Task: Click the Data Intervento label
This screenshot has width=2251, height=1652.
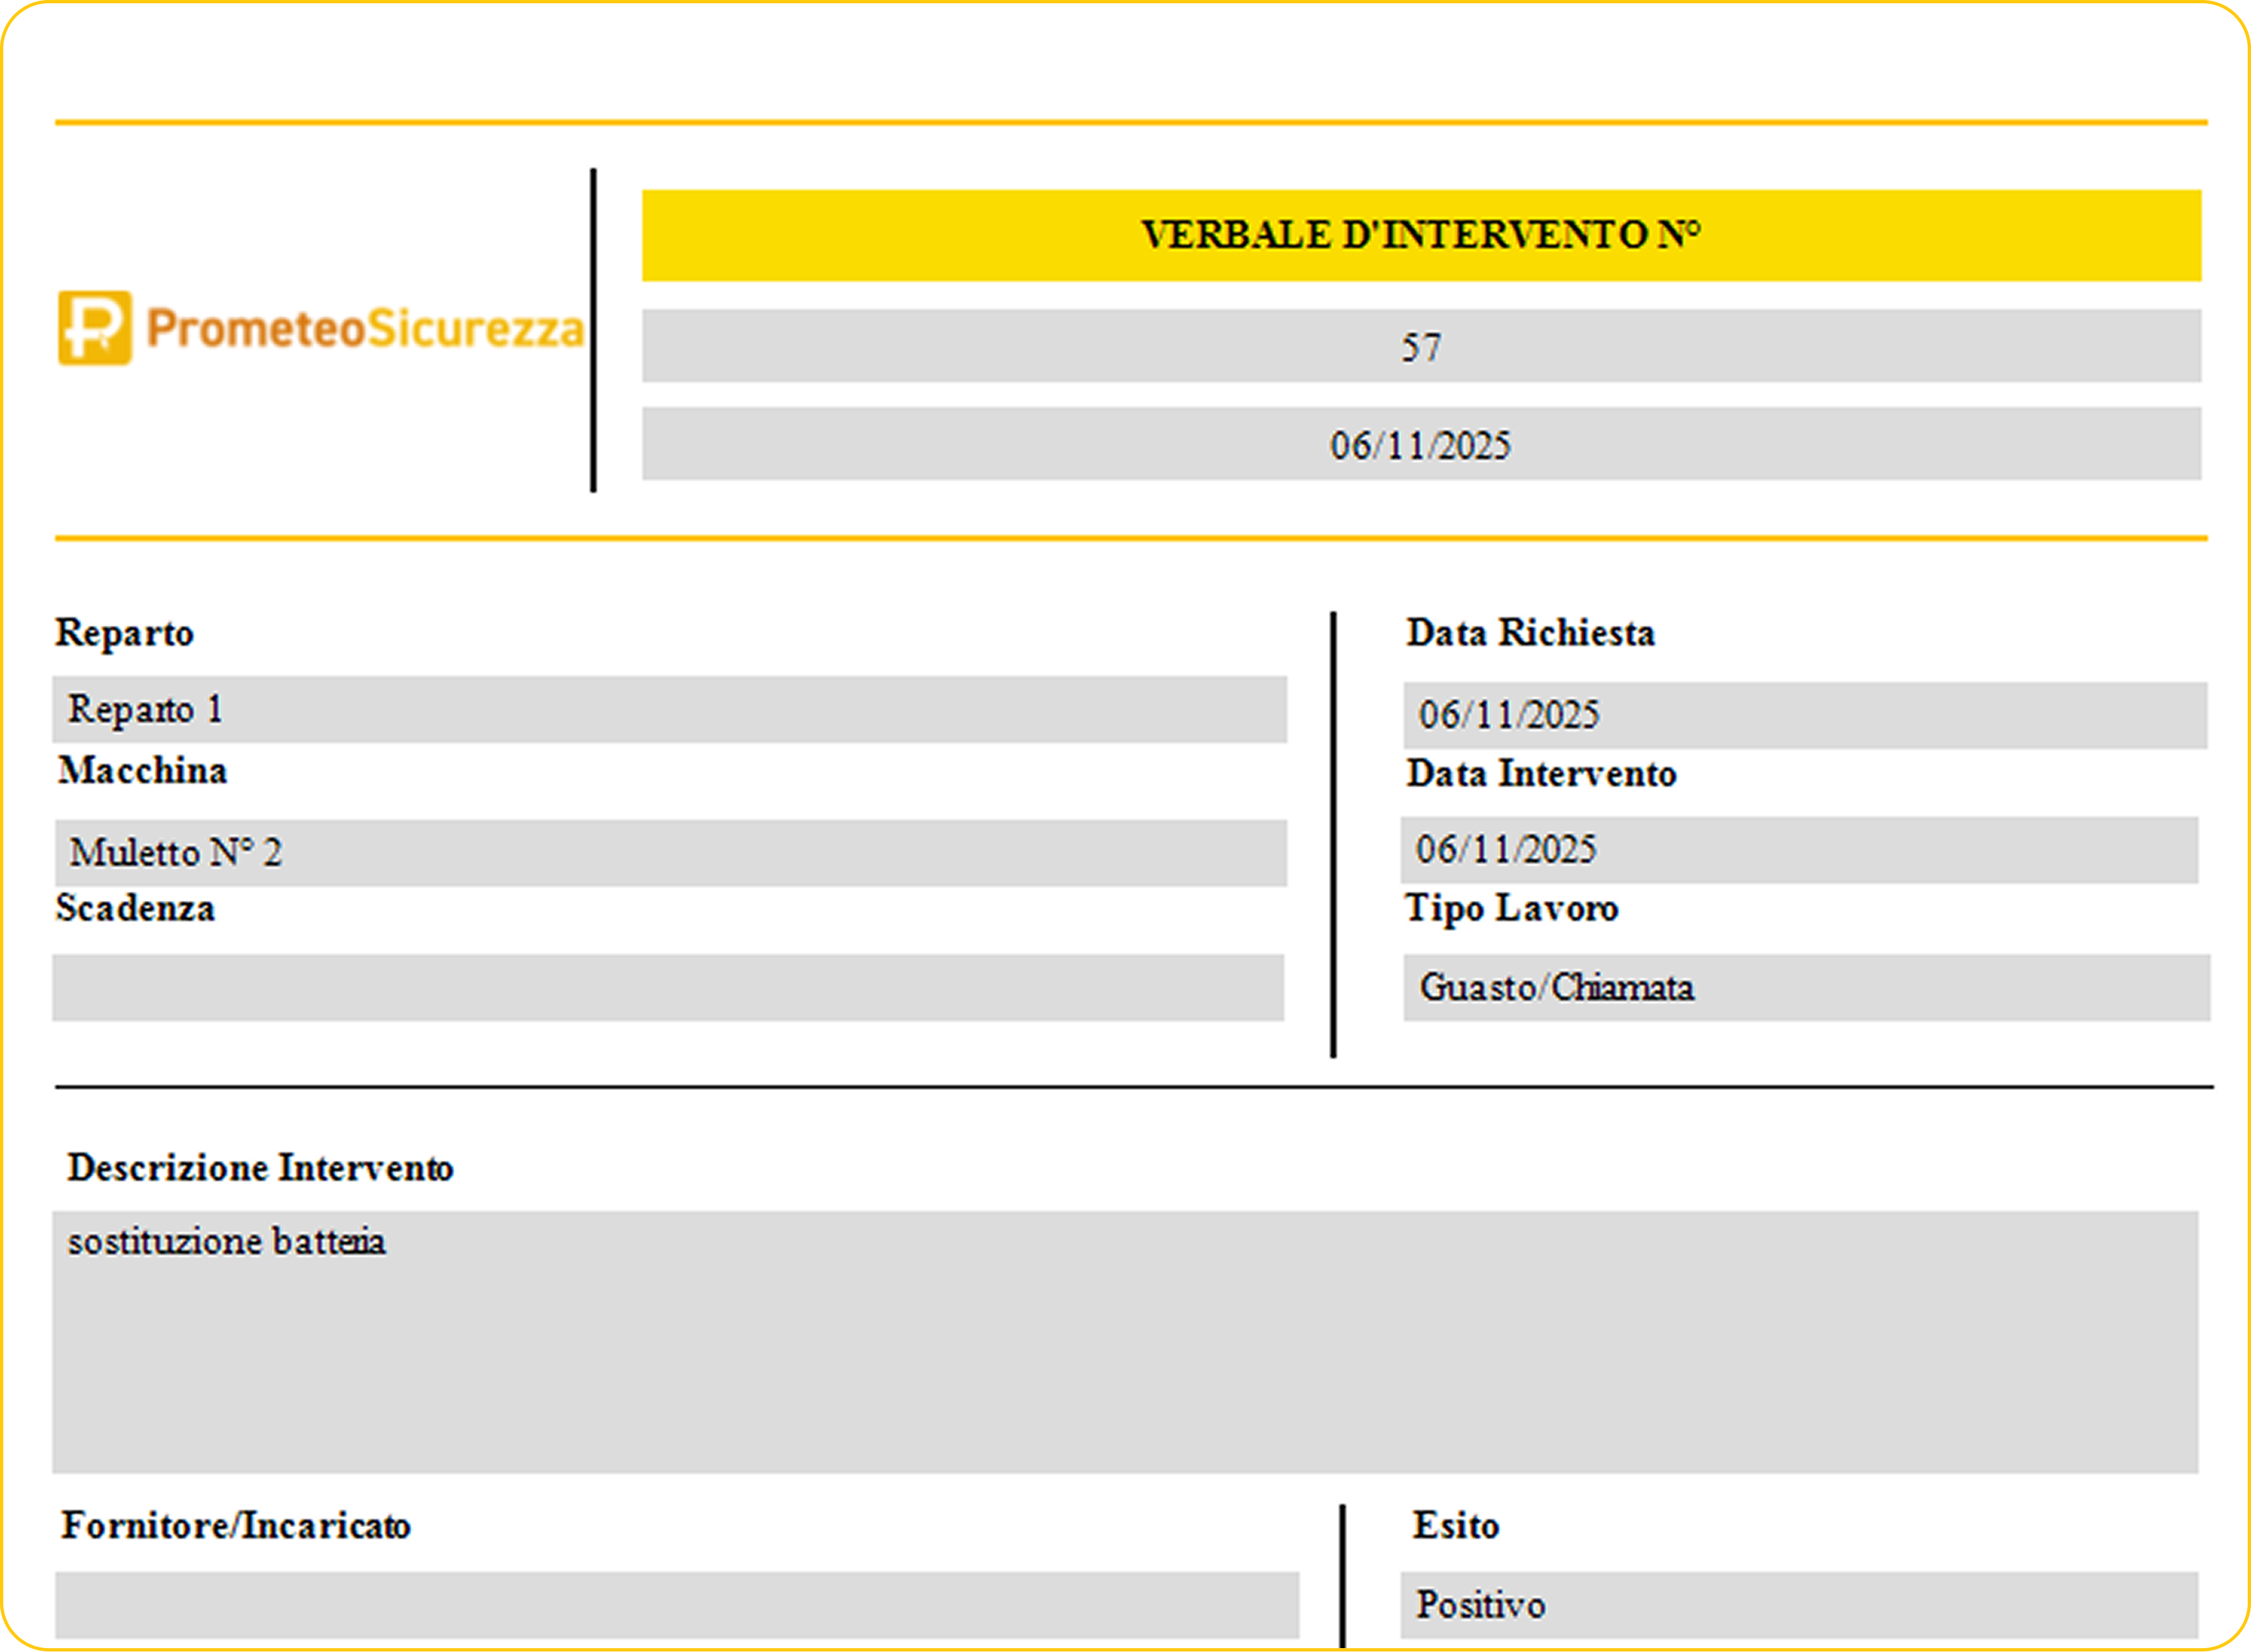Action: (1541, 774)
